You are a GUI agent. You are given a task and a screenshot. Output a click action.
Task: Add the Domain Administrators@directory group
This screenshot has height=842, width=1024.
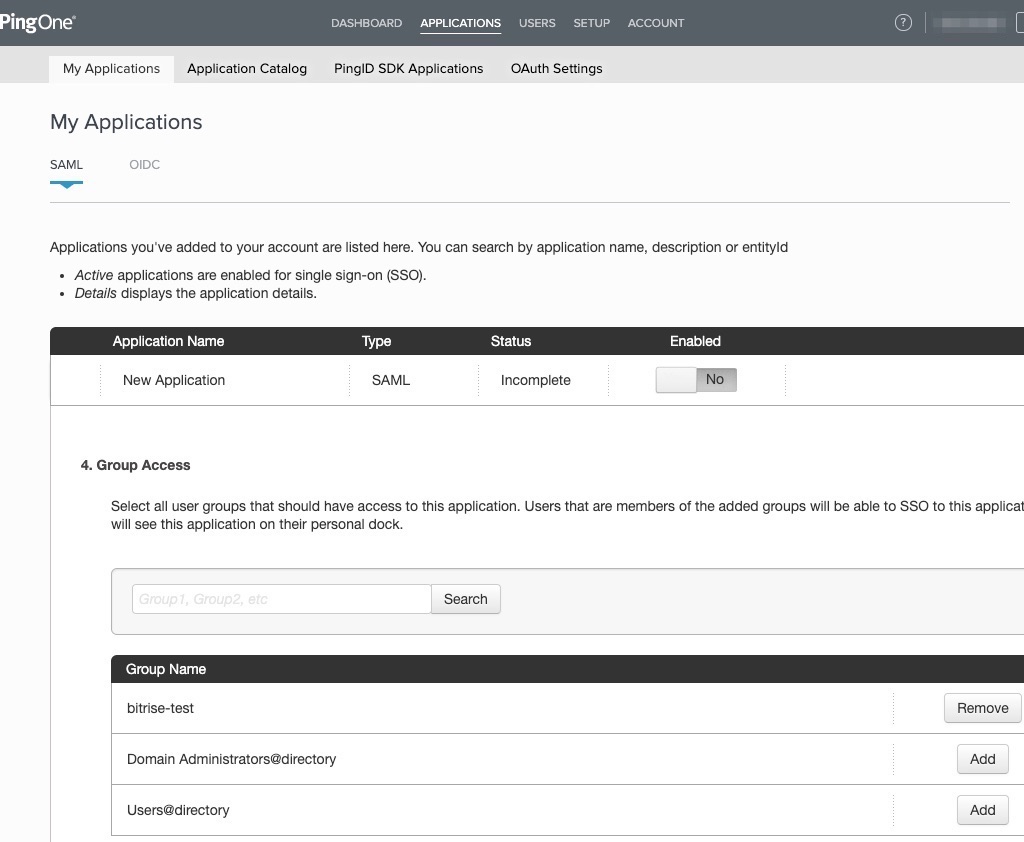click(981, 758)
